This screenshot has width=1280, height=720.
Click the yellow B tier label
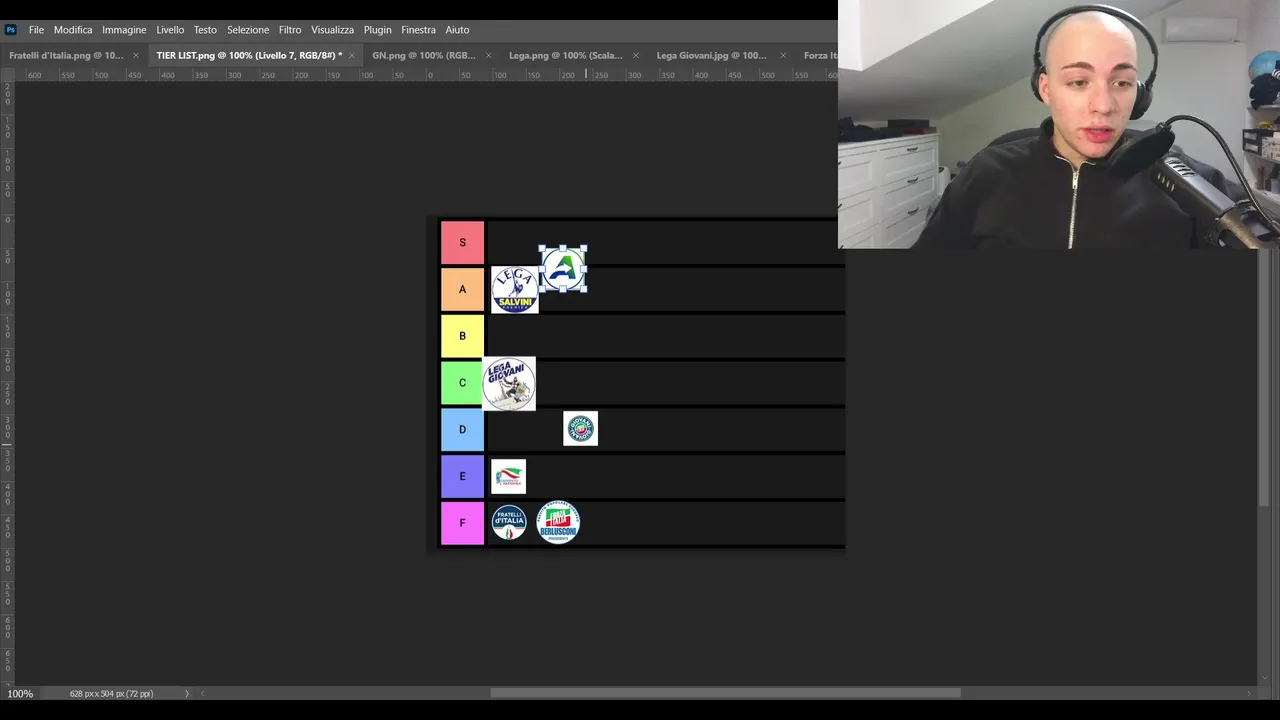click(462, 336)
